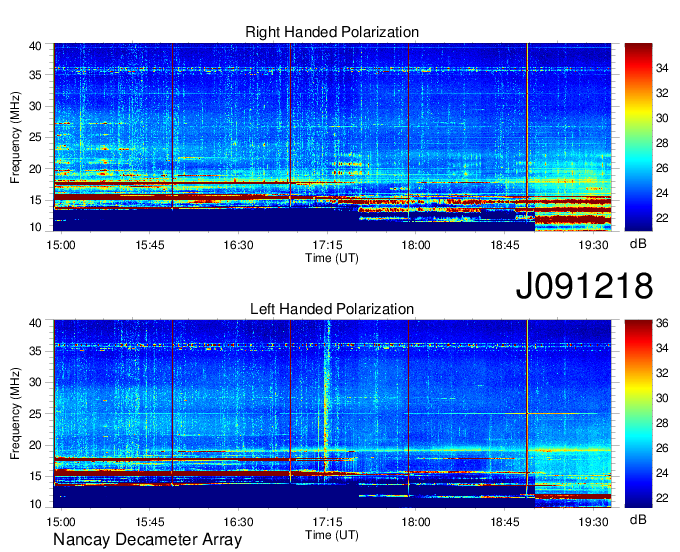The image size is (680, 552).
Task: Click the 30 value on the bottom color bar scale
Action: (x=662, y=398)
